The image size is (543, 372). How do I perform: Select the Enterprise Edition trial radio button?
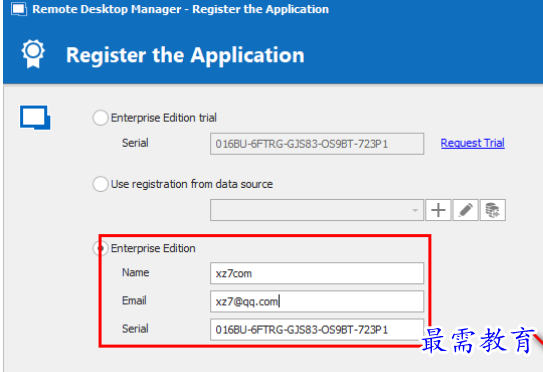click(100, 118)
